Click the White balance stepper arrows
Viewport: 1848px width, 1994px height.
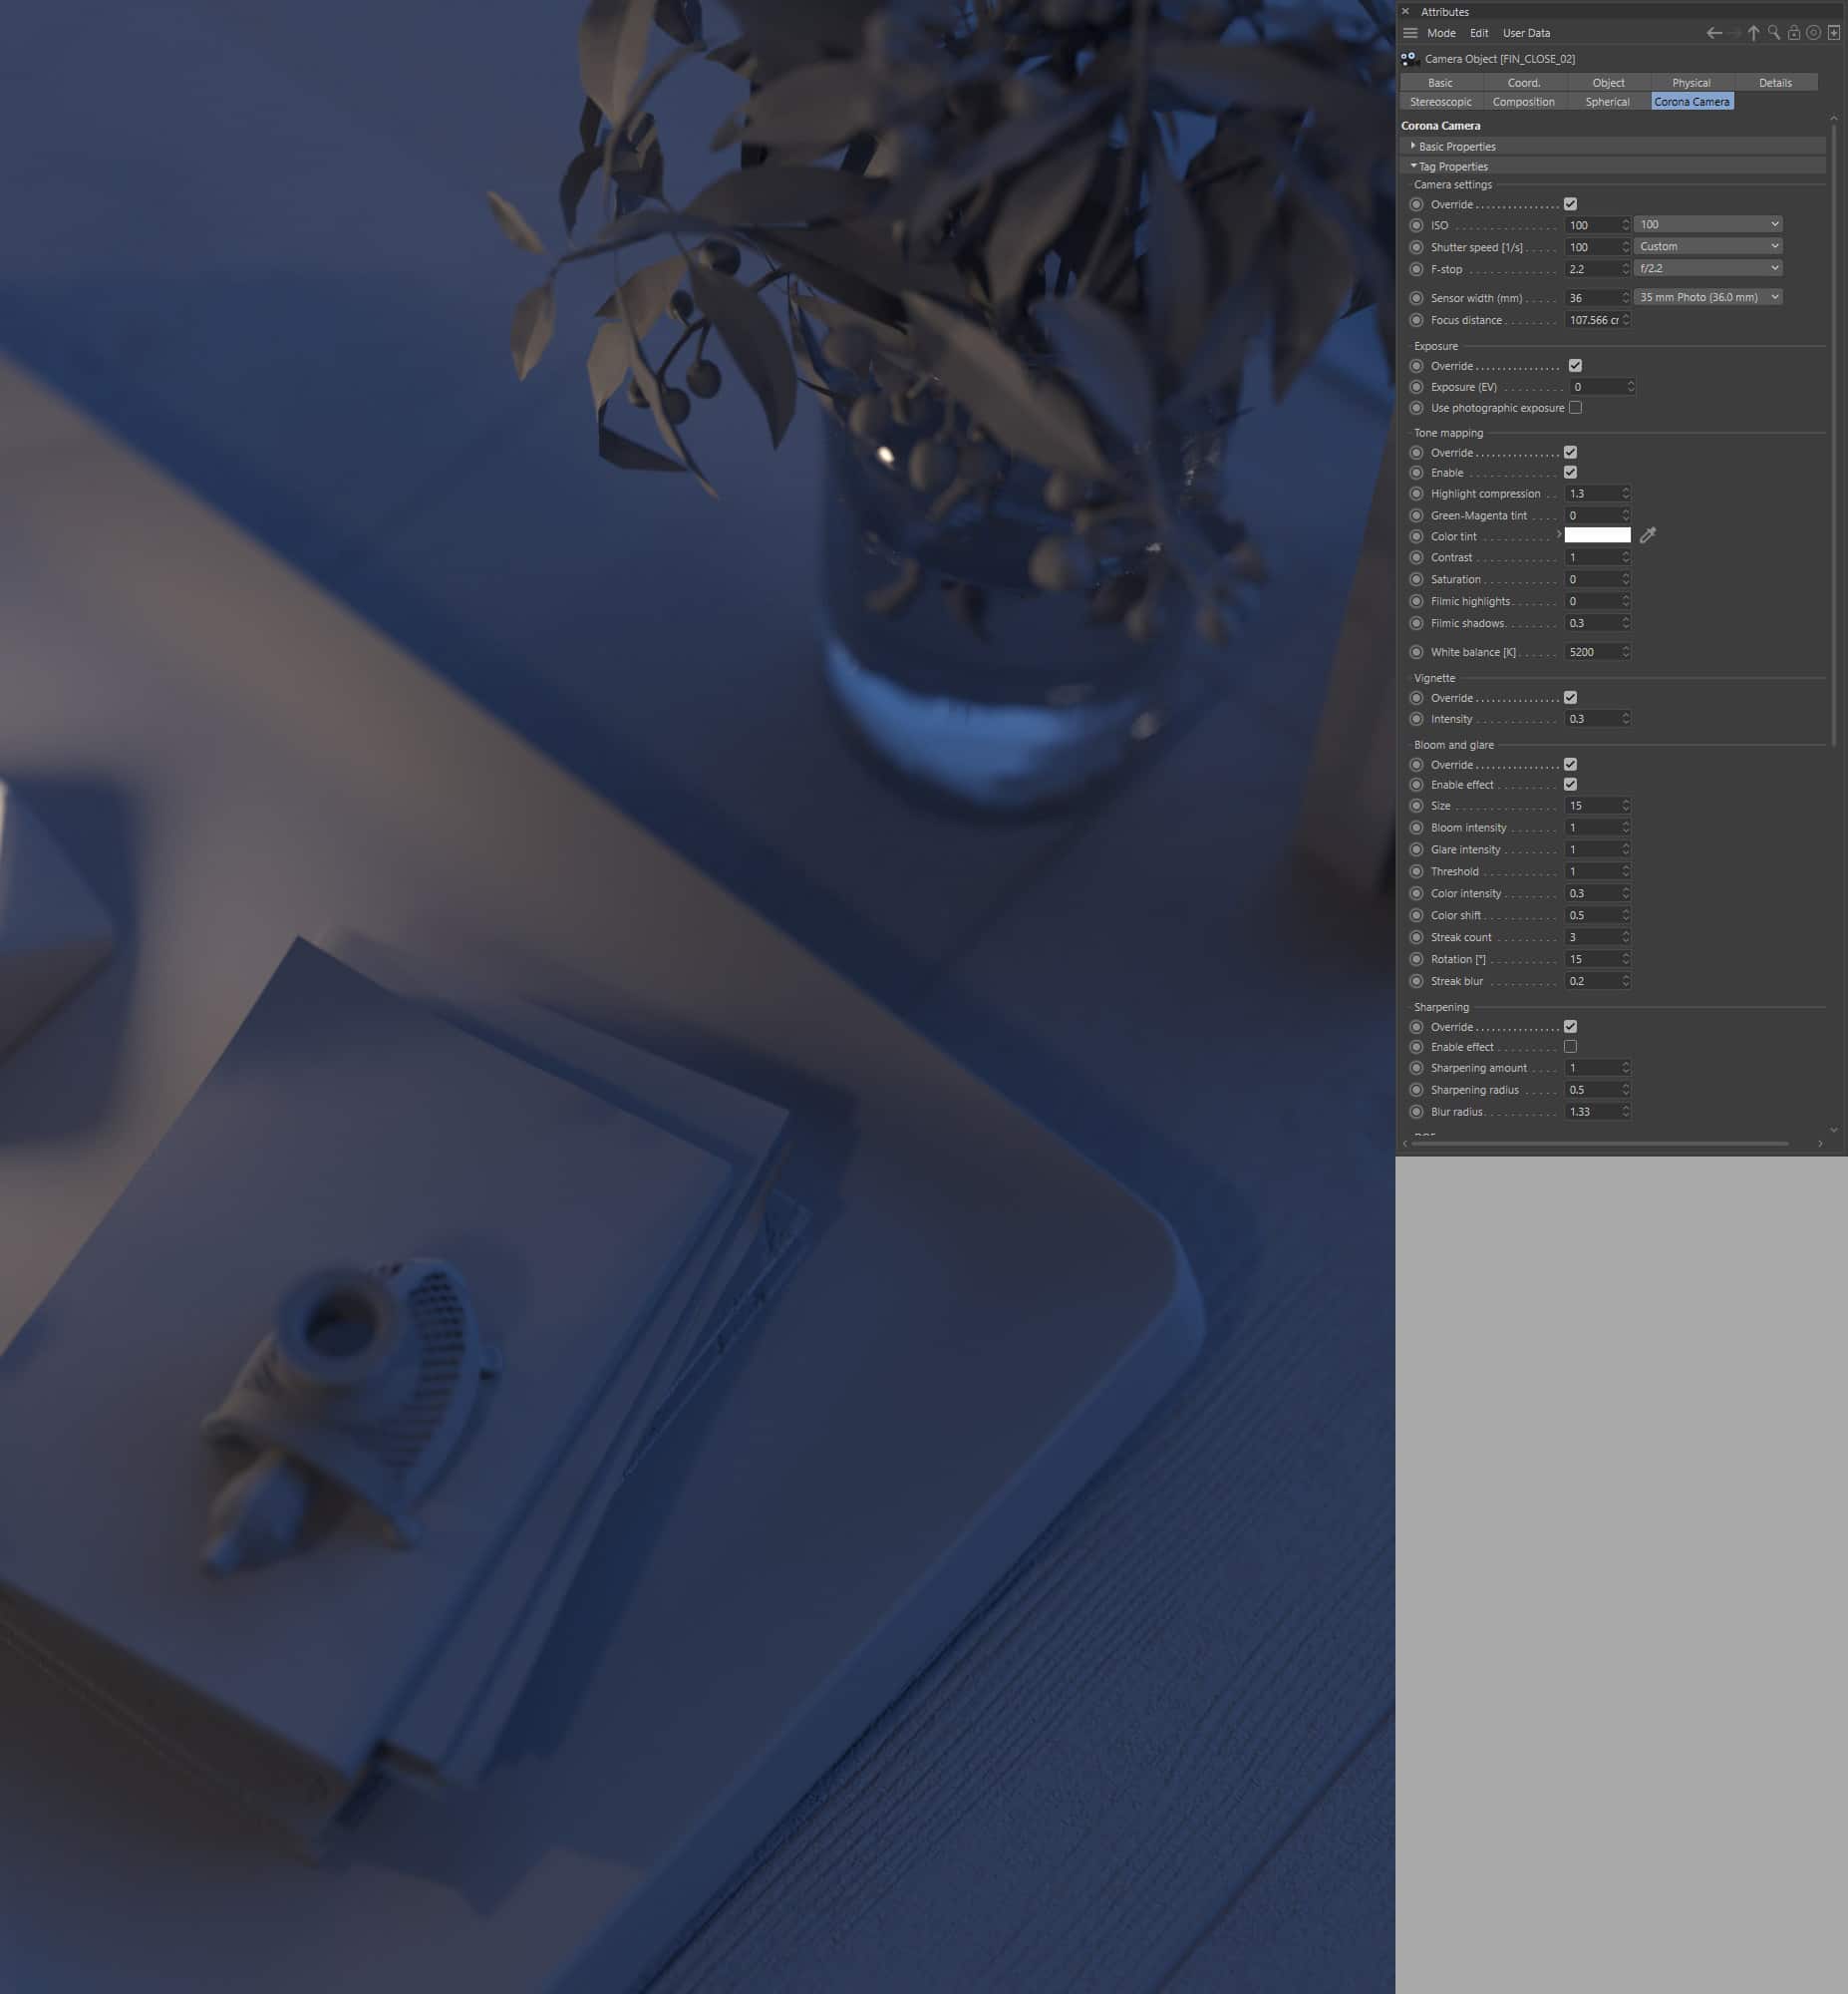(1626, 652)
